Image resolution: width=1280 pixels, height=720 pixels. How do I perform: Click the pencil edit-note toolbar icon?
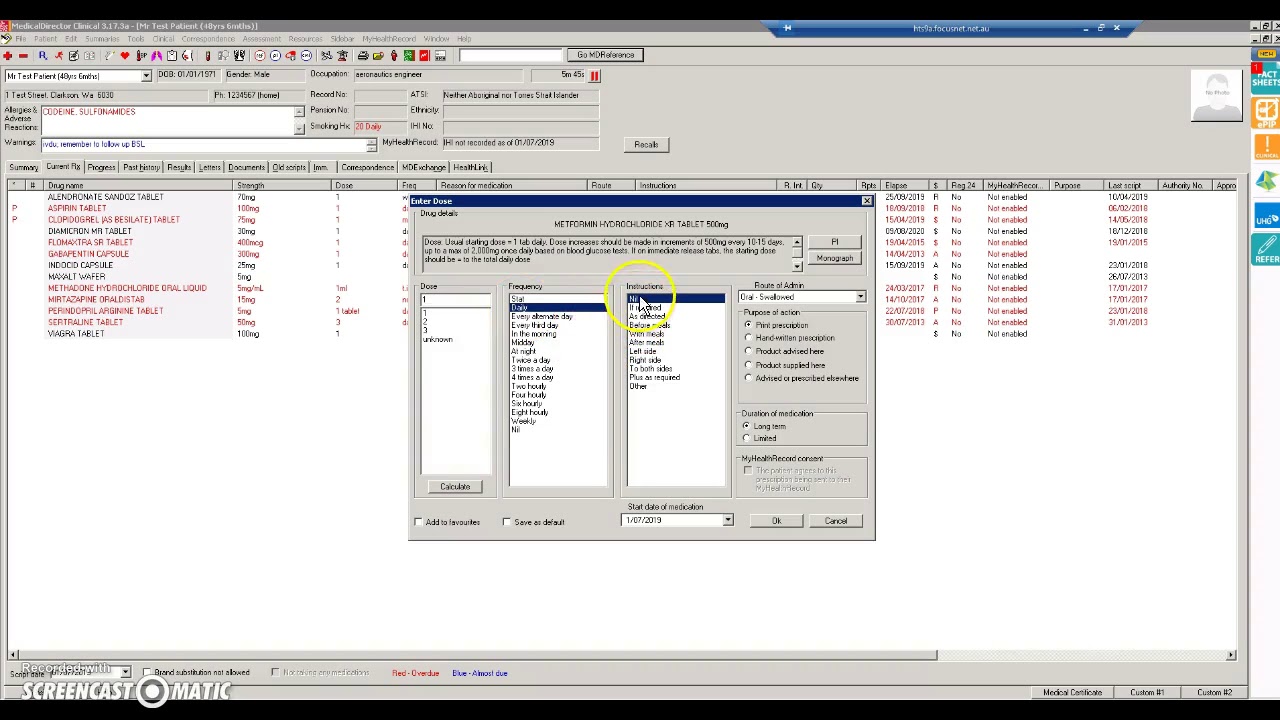pyautogui.click(x=74, y=55)
